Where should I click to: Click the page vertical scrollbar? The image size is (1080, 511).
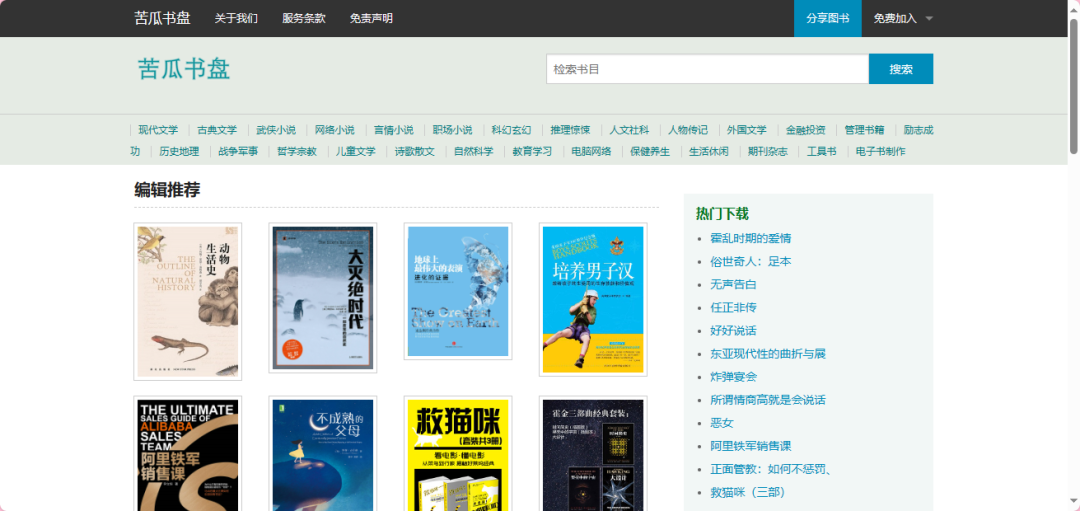(1073, 90)
